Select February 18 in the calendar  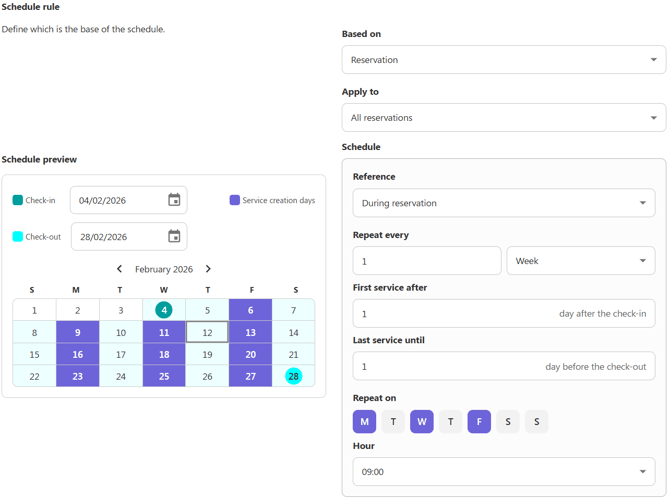tap(164, 354)
